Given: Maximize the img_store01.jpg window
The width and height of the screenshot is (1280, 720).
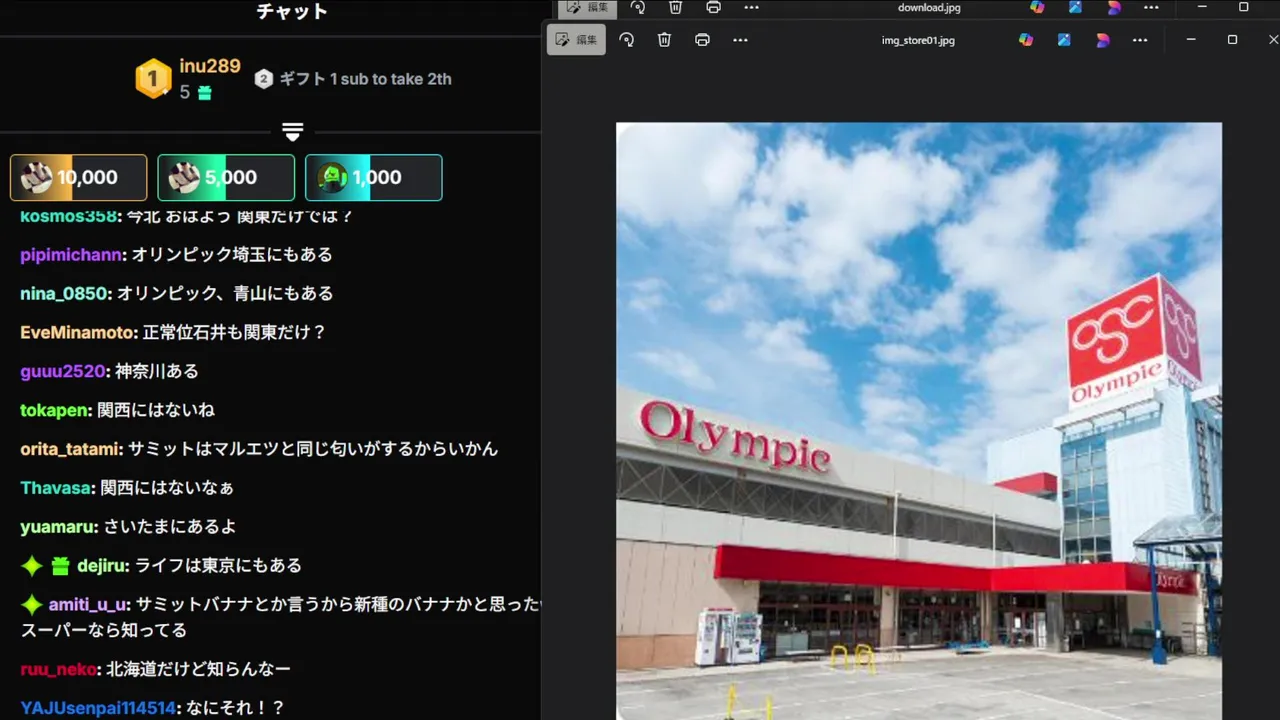Looking at the screenshot, I should (x=1232, y=40).
